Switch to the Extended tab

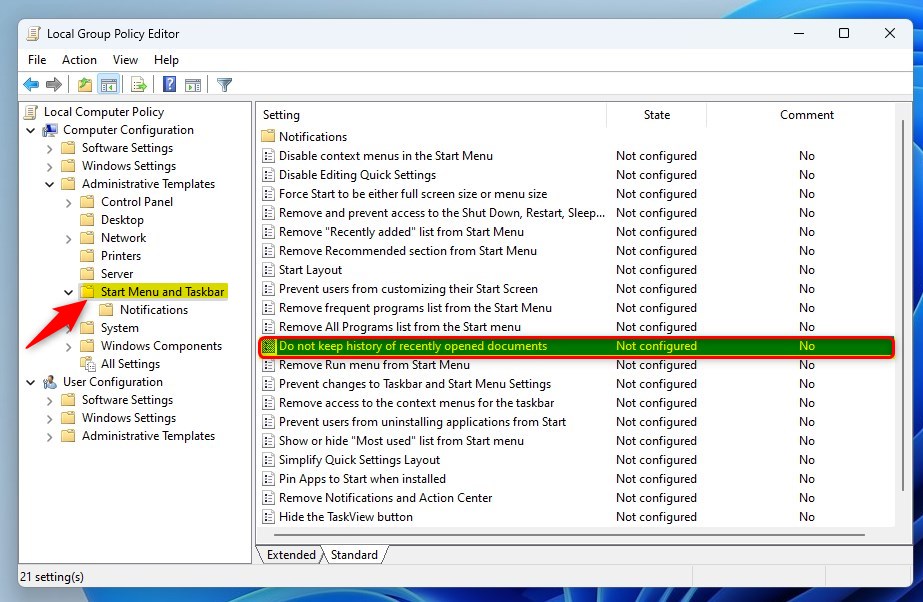pyautogui.click(x=291, y=555)
